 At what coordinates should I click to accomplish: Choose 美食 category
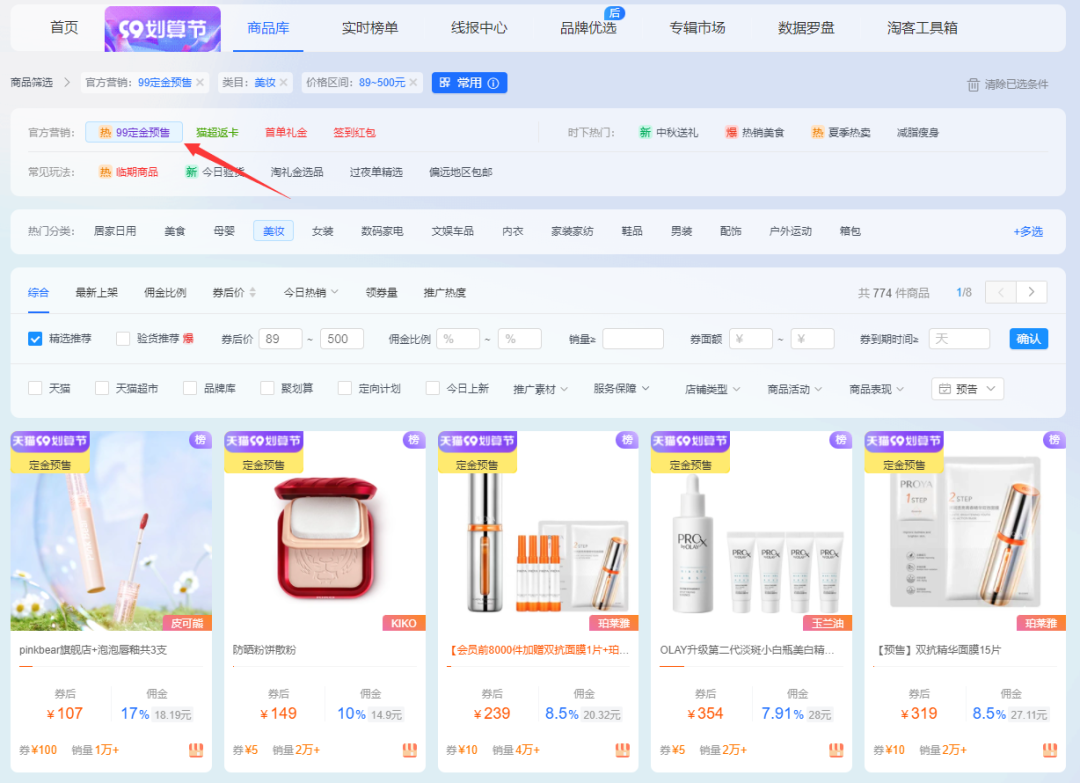(175, 231)
